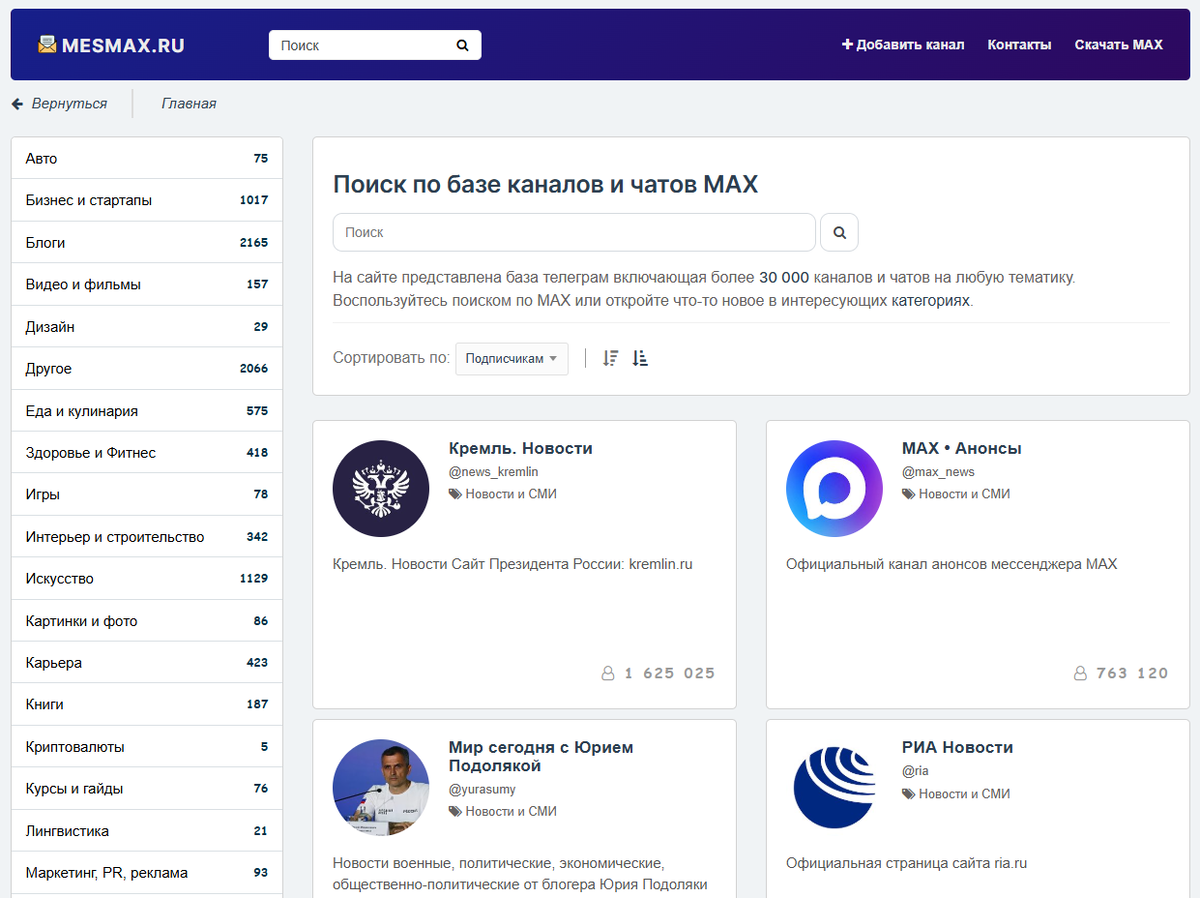1200x898 pixels.
Task: Click the search button beside main Поиск field
Action: click(x=839, y=232)
